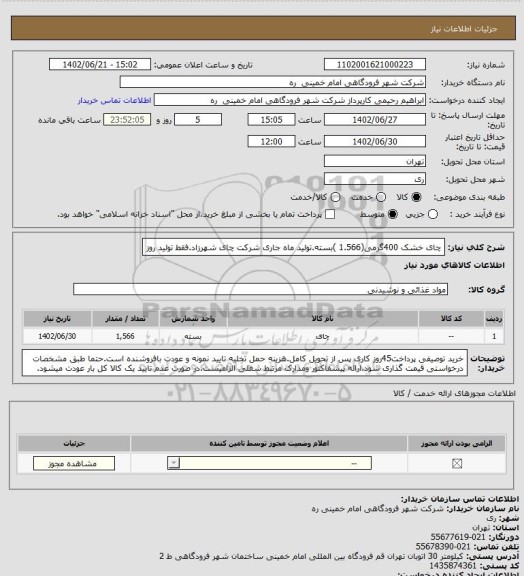Viewport: 524px width, 576px height.
Task: Click the remaining time 23:52:05 field
Action: click(x=127, y=120)
